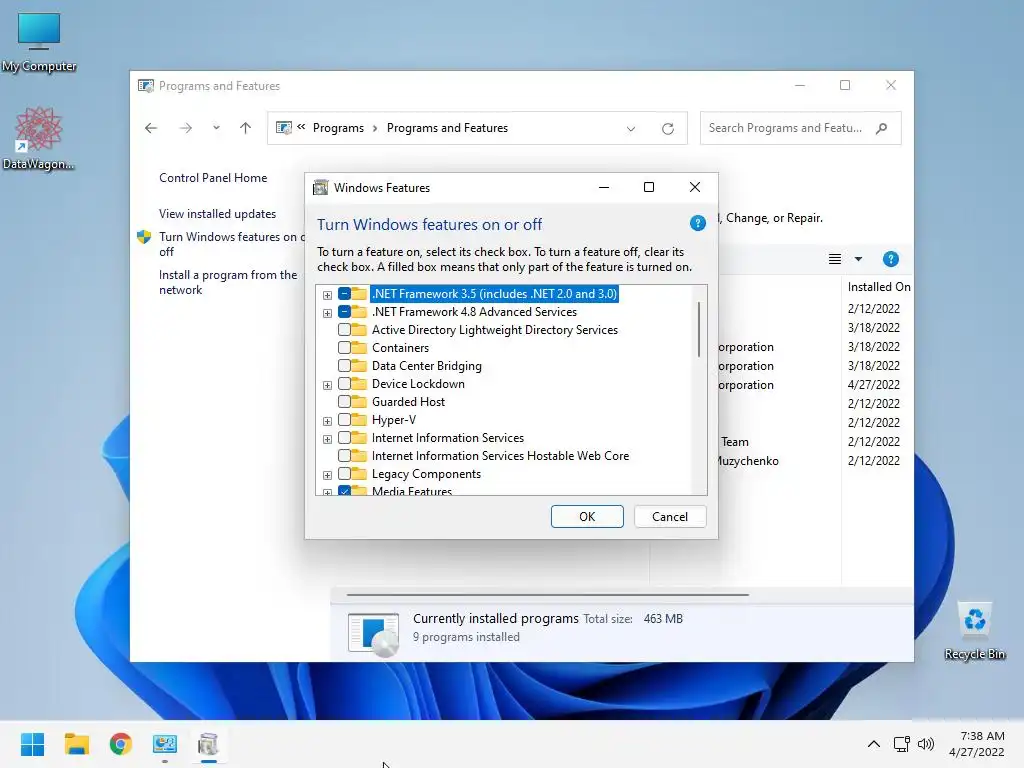Open View installed updates link
Viewport: 1024px width, 768px height.
tap(217, 214)
